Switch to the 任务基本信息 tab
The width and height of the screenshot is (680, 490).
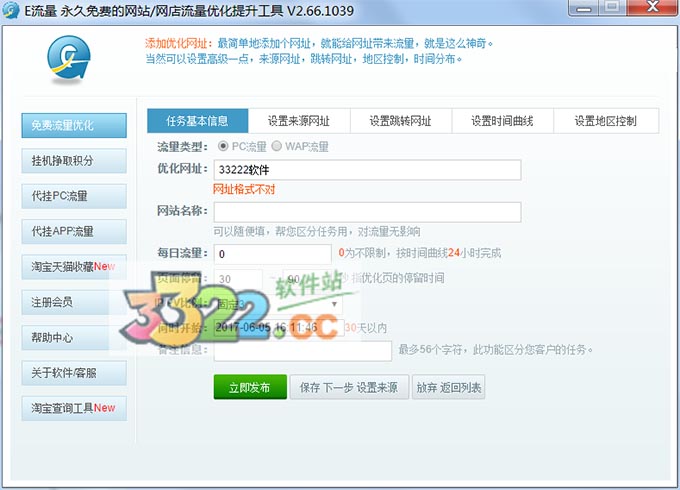(198, 121)
